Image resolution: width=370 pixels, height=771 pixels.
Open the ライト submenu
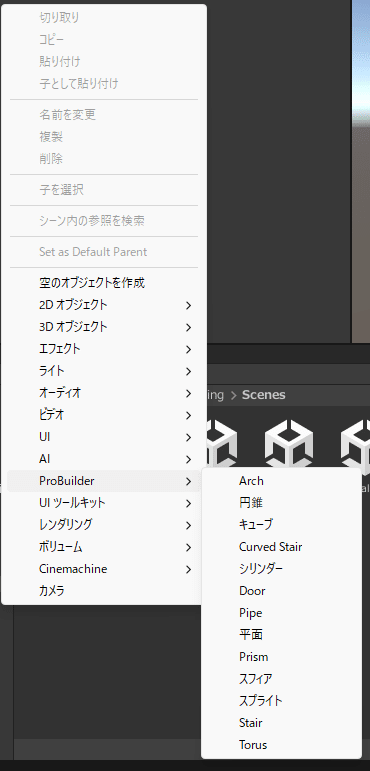pyautogui.click(x=103, y=371)
